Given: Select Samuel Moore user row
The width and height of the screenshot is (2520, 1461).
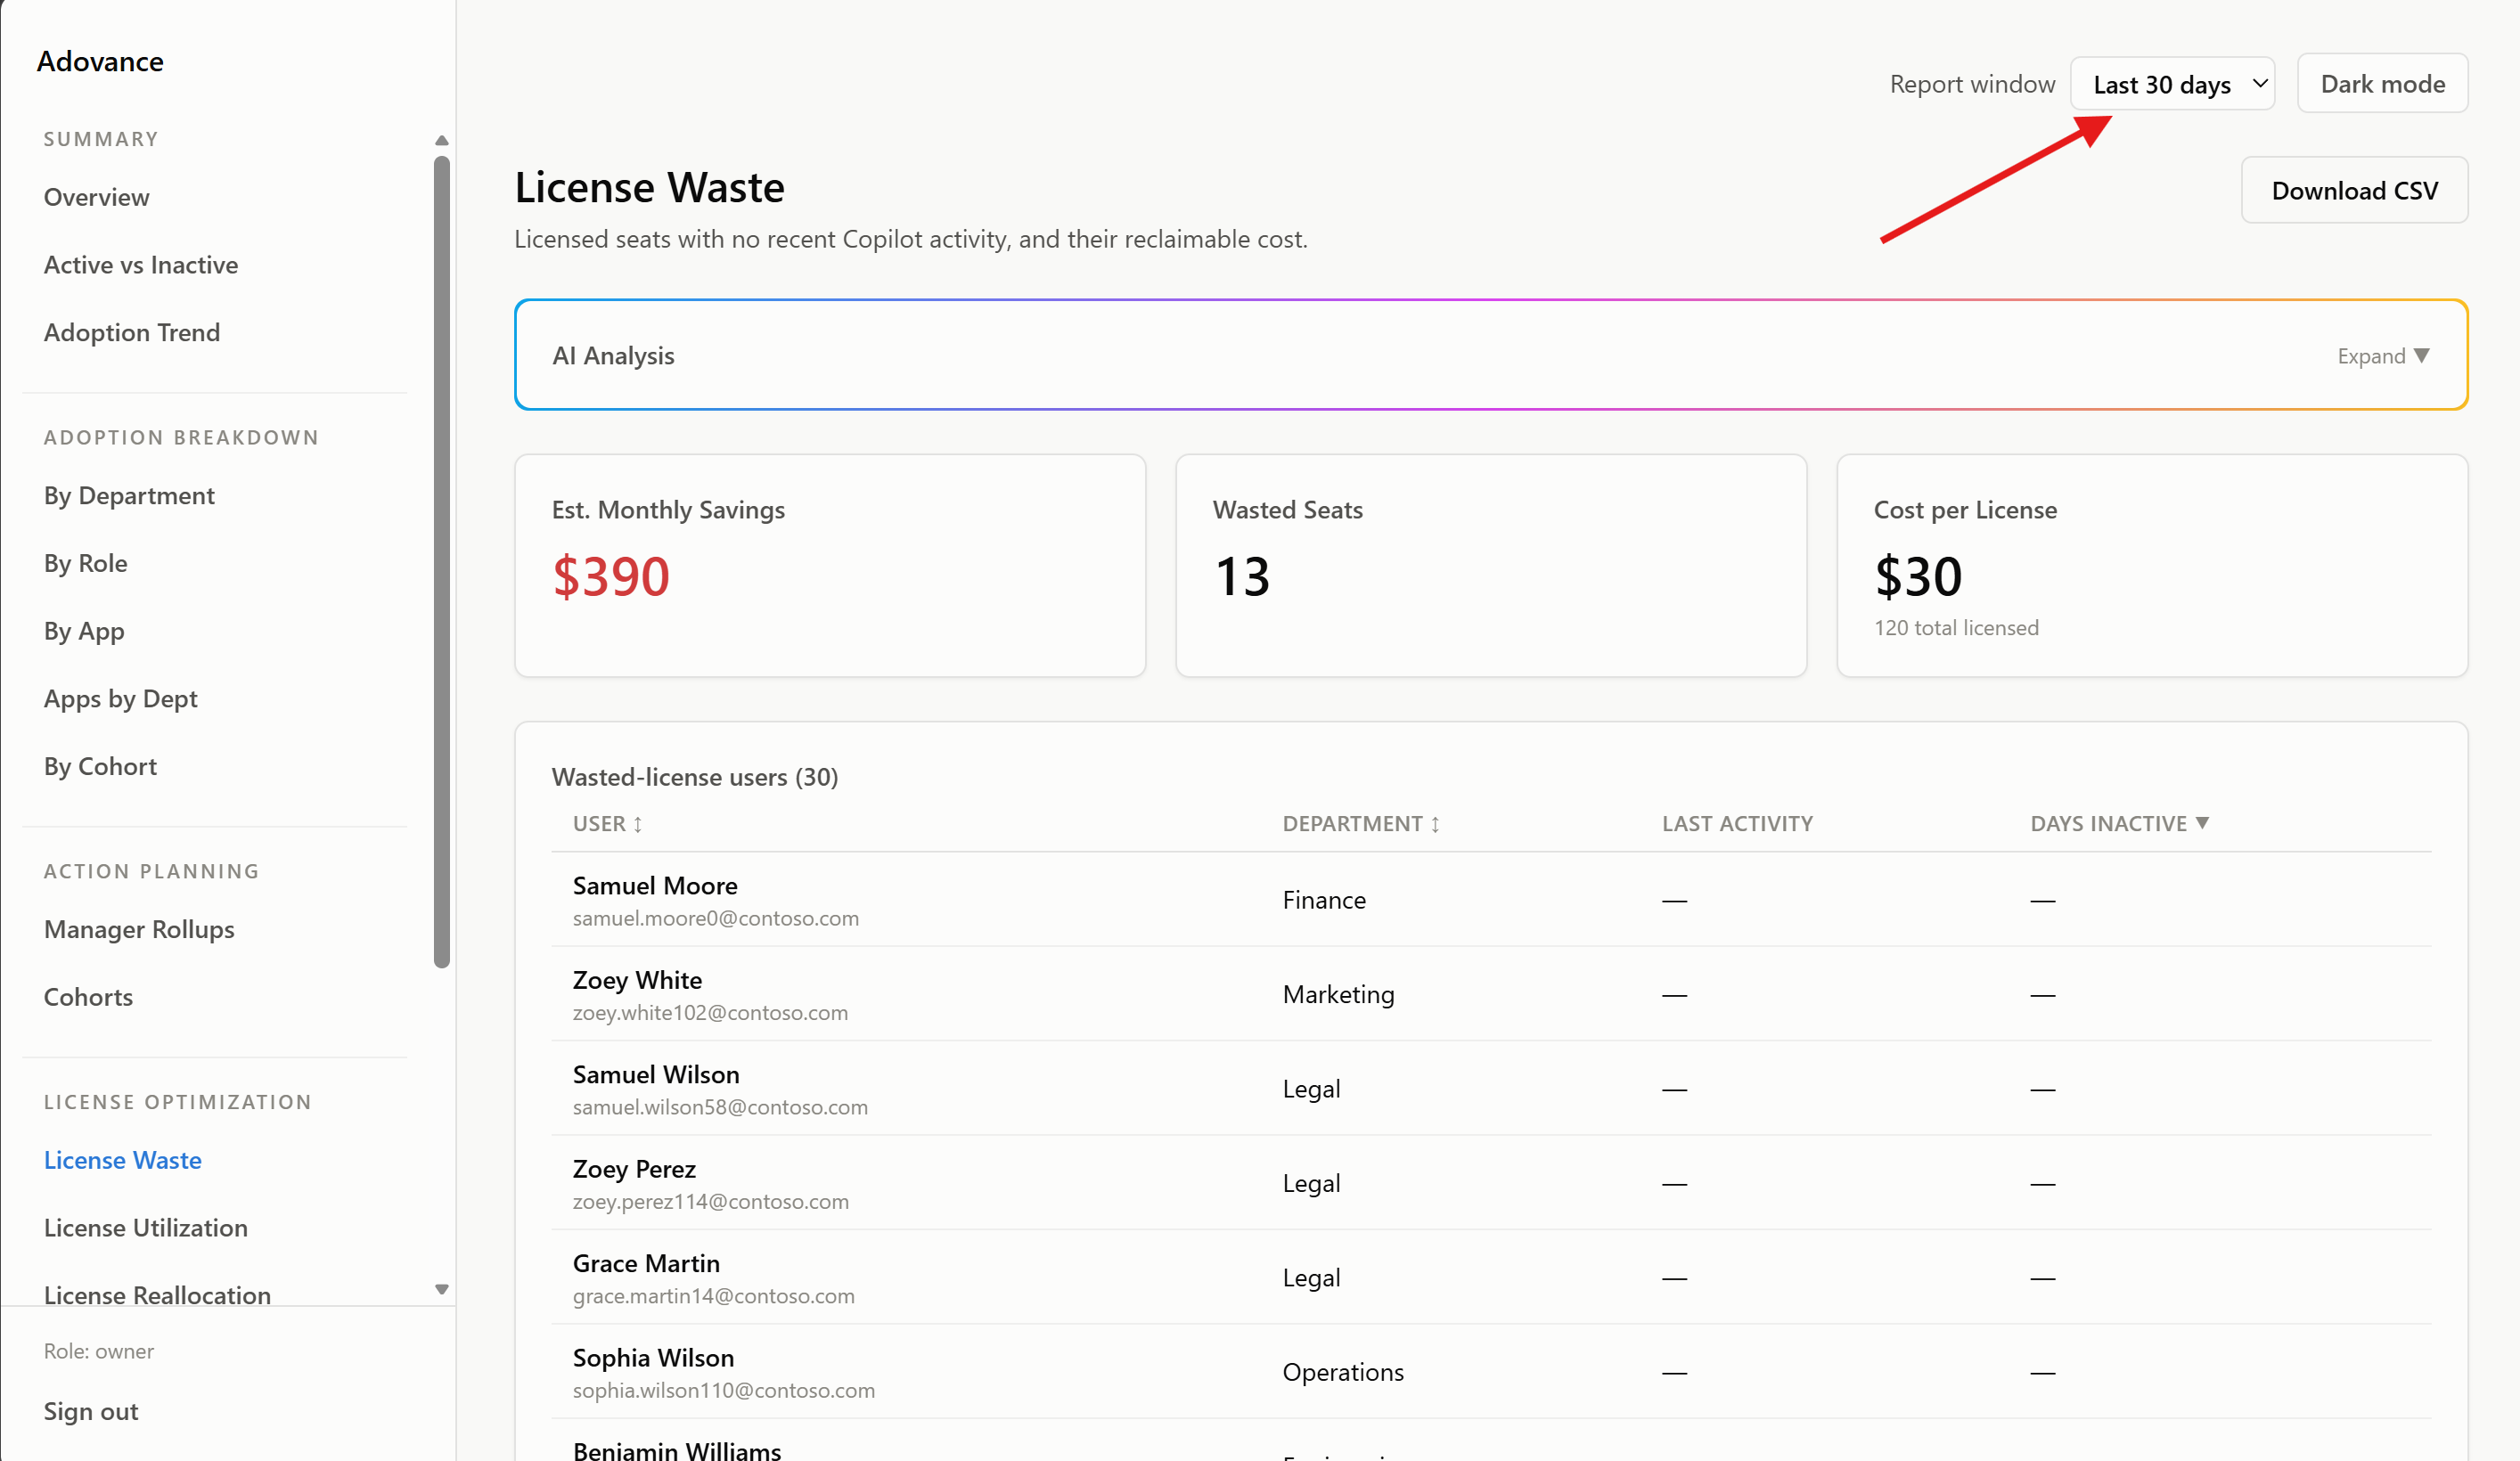Looking at the screenshot, I should (x=1491, y=900).
